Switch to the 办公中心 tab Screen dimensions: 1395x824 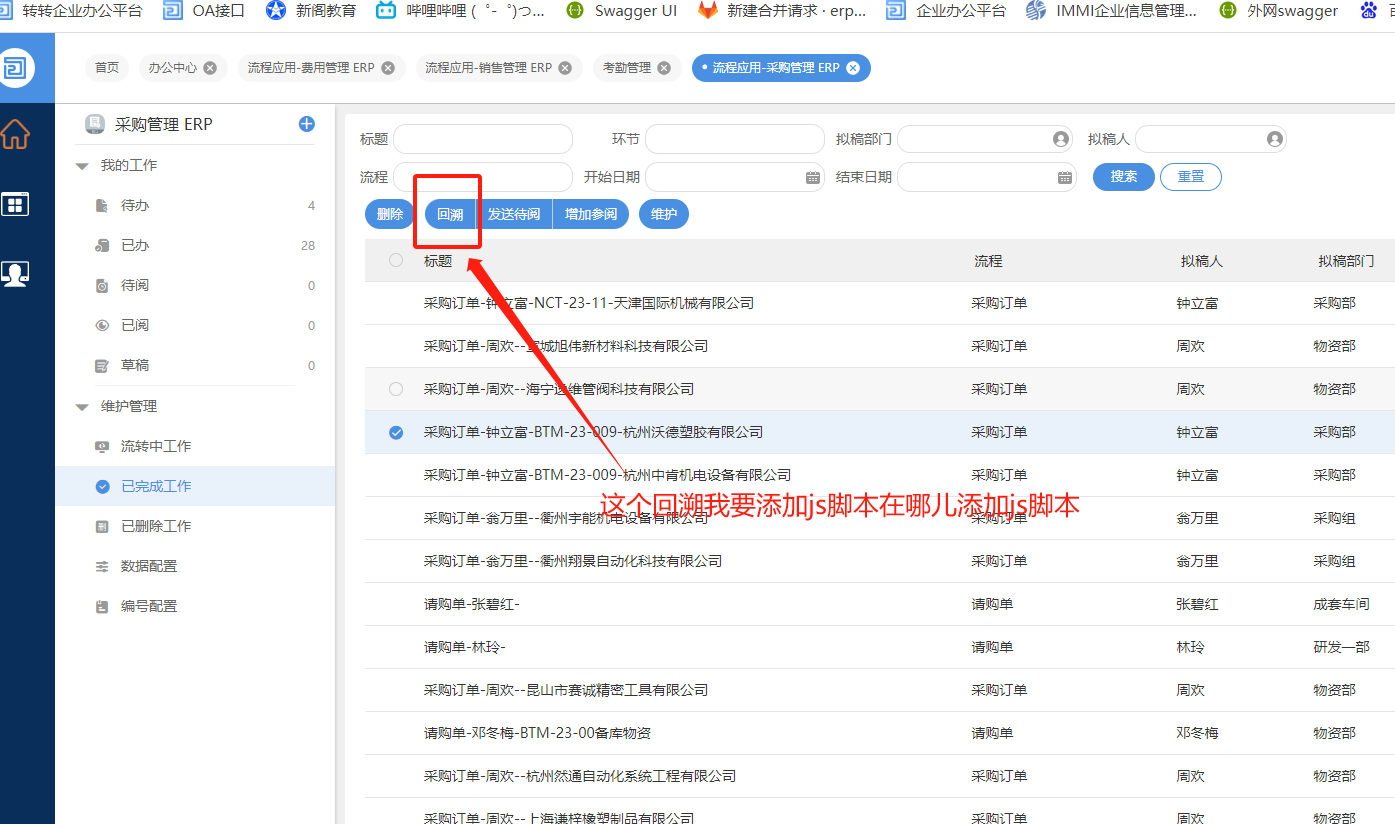click(x=173, y=68)
